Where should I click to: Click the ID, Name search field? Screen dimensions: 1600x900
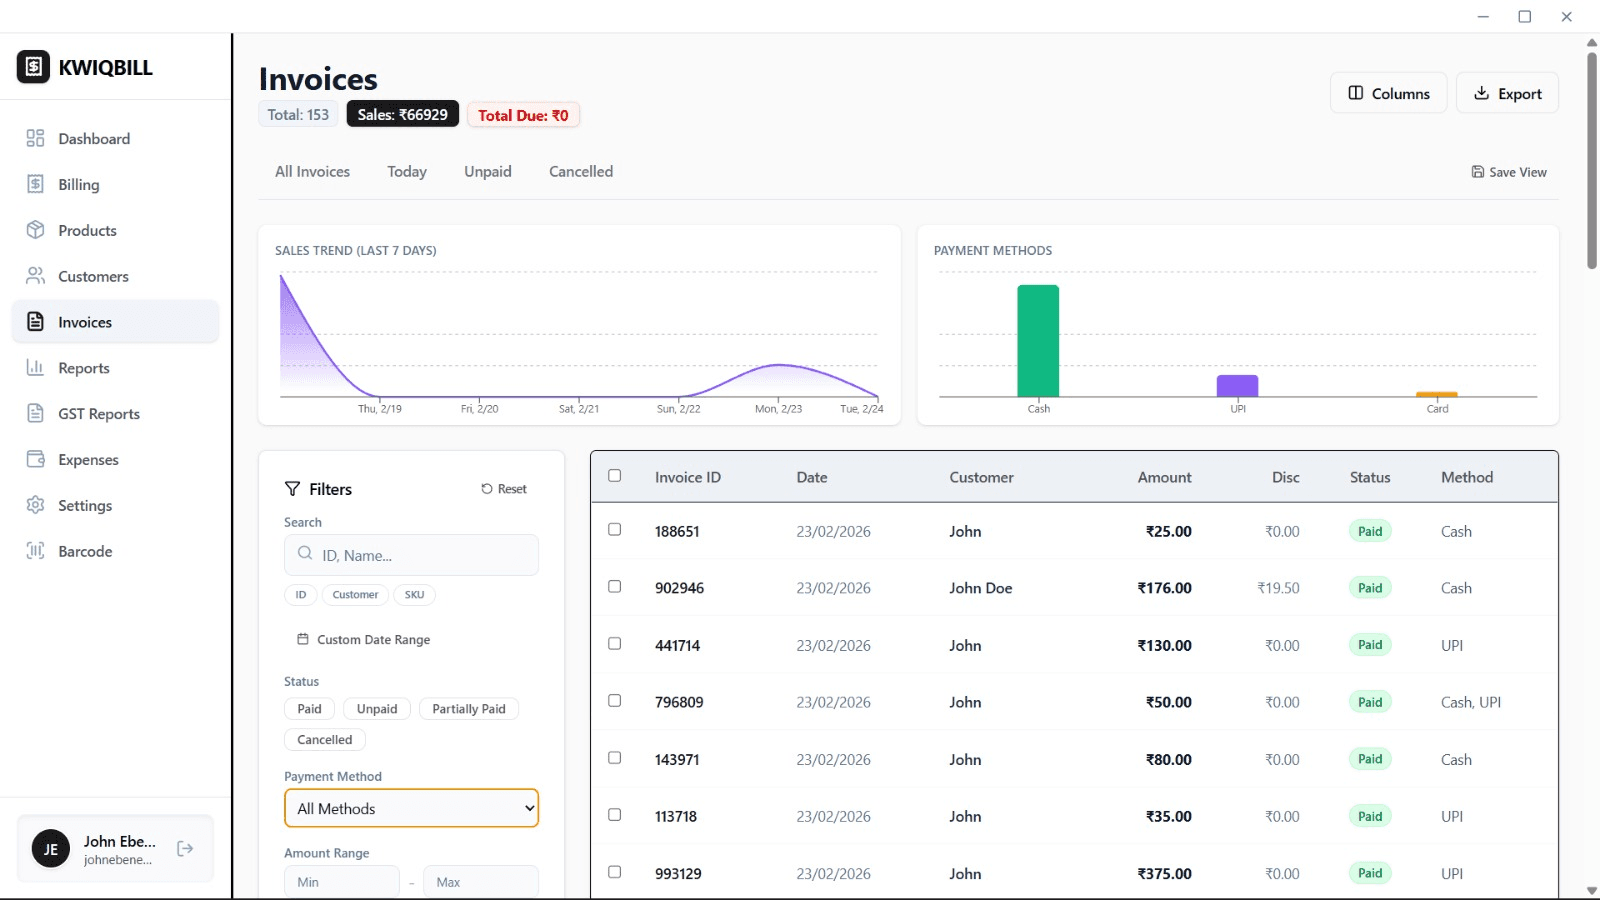point(420,555)
